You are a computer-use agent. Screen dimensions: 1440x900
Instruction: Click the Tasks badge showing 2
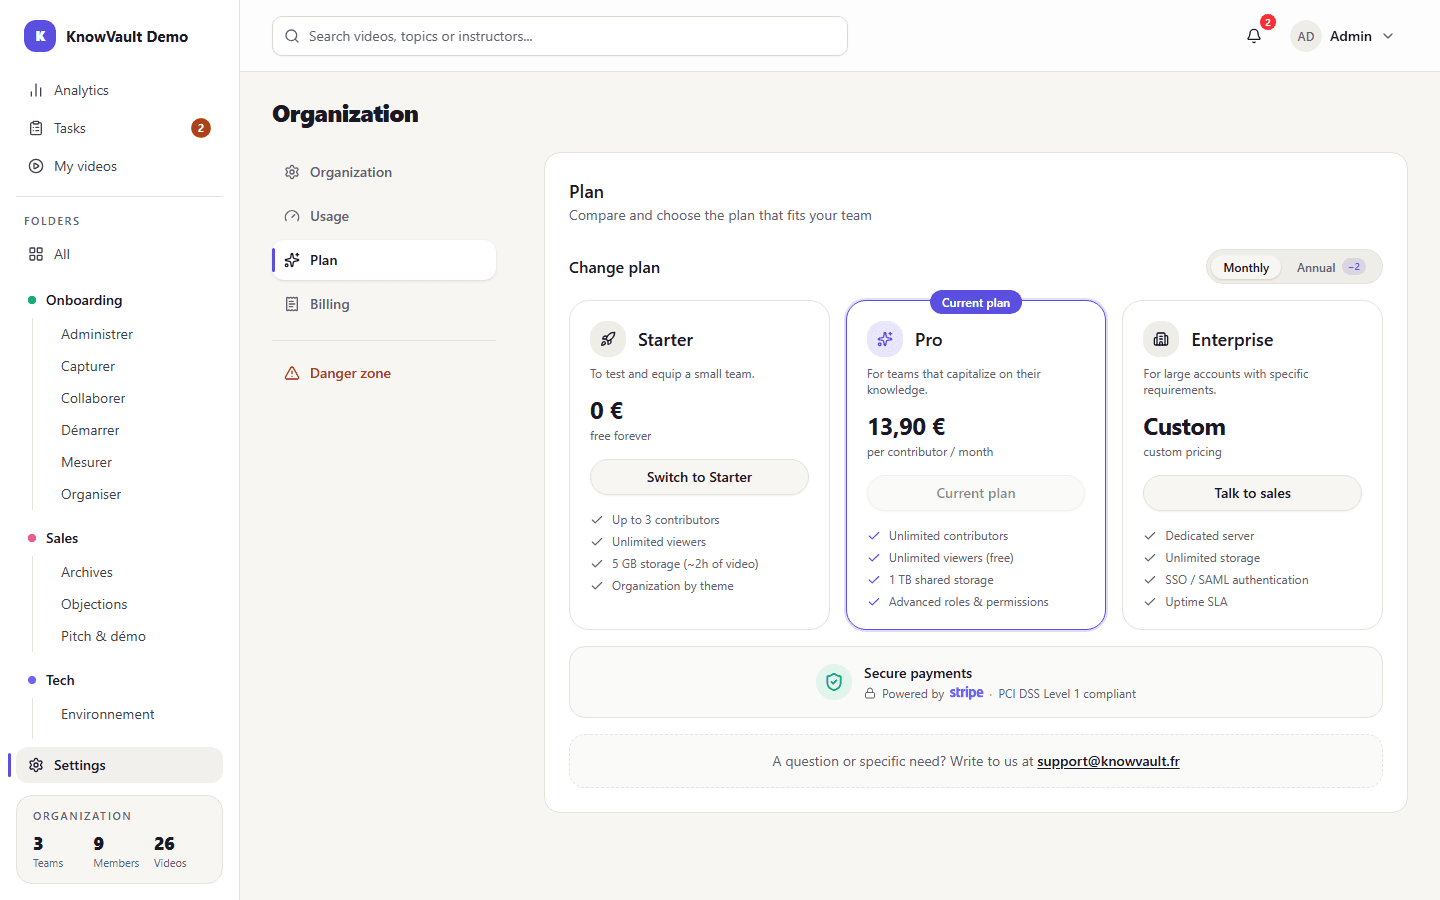point(201,128)
